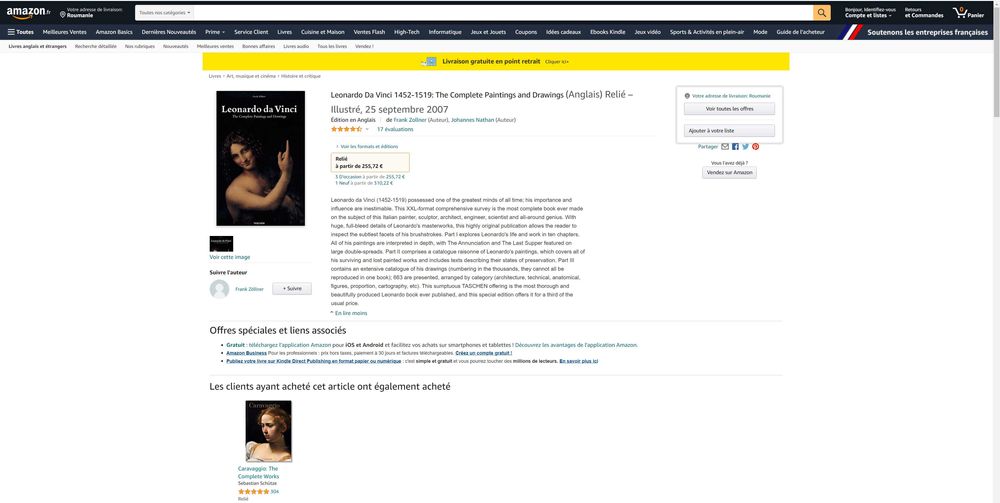The width and height of the screenshot is (1000, 503).
Task: Share this book on Facebook
Action: [x=735, y=147]
